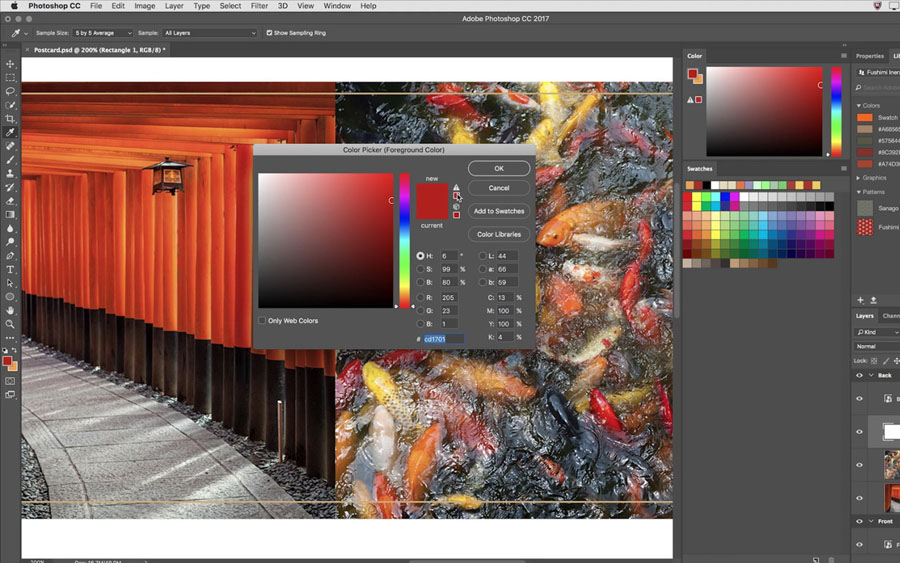Select the Hand tool

(x=10, y=310)
